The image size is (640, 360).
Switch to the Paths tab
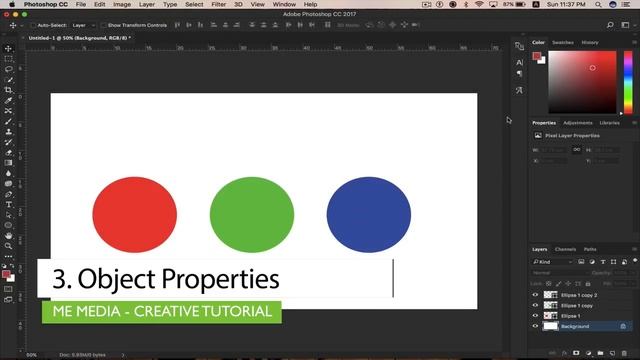(x=590, y=249)
